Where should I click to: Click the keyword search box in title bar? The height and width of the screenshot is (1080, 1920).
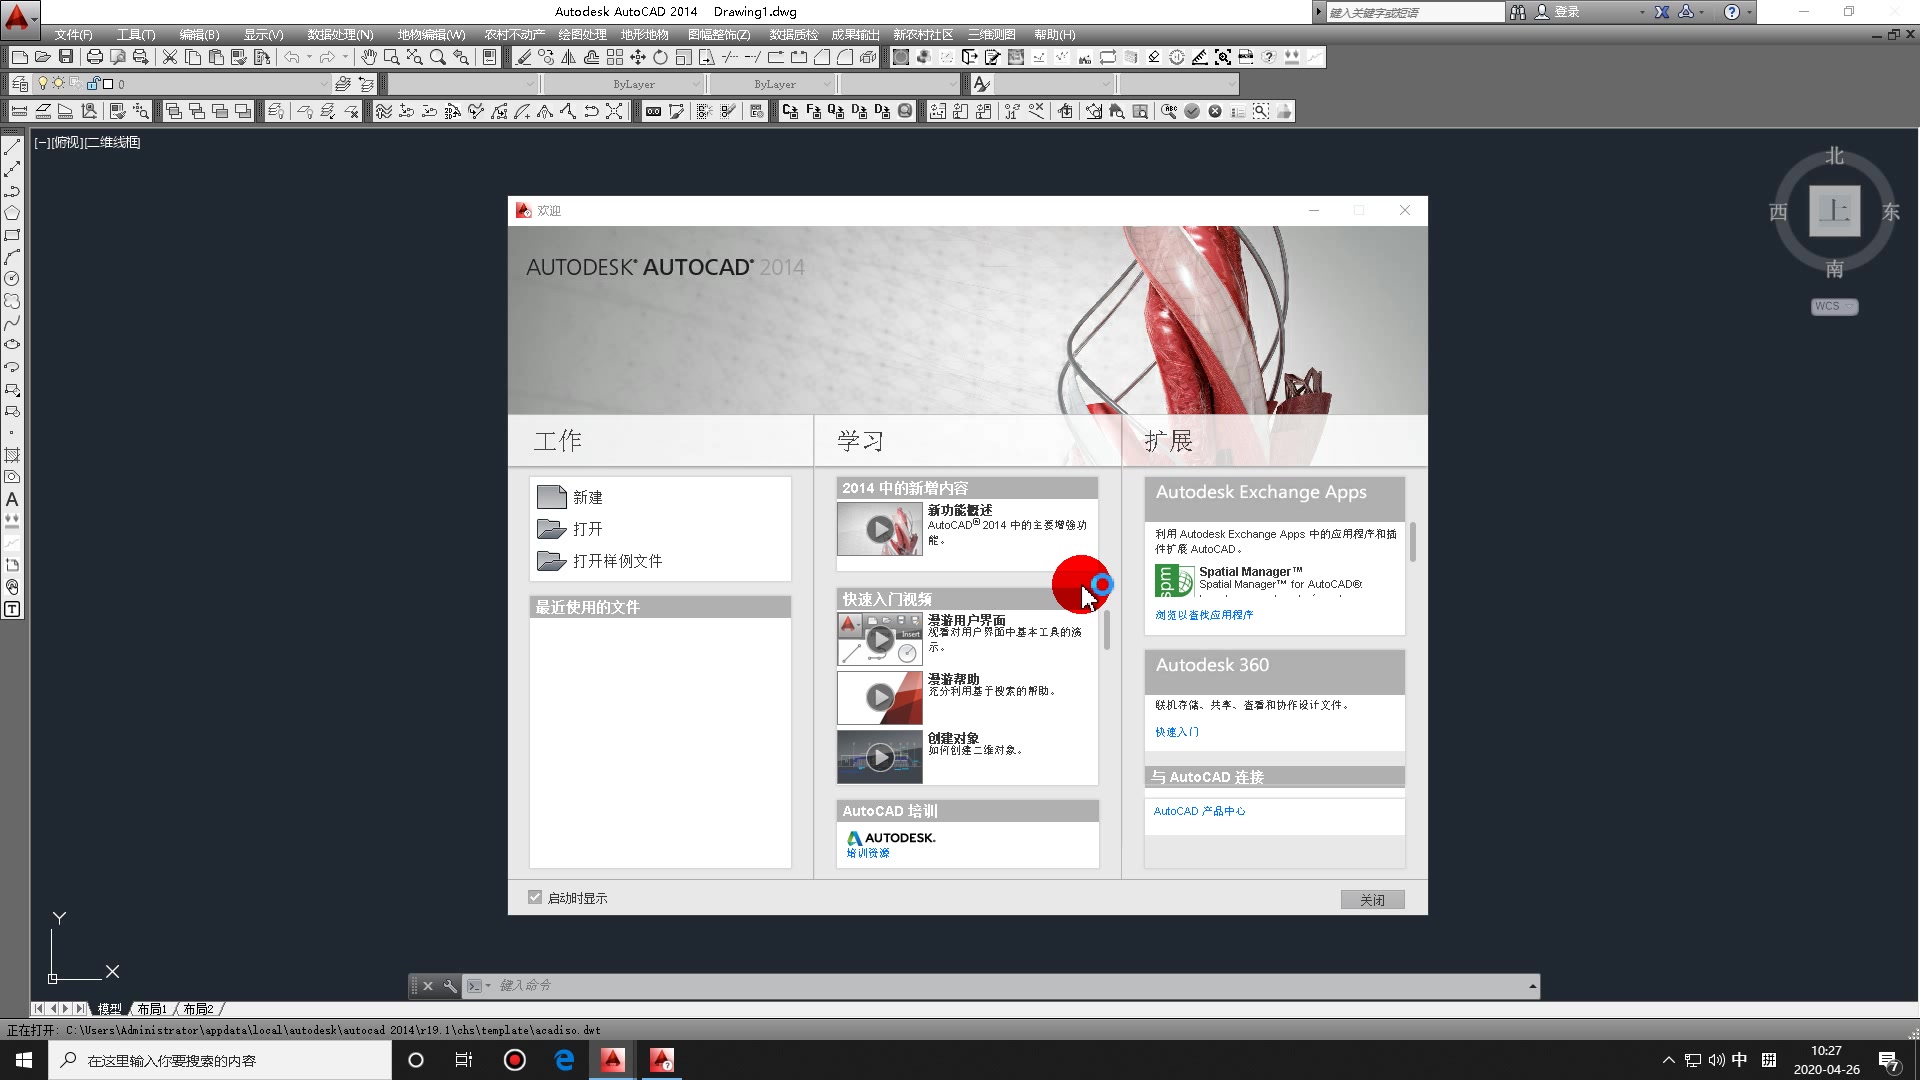point(1415,12)
